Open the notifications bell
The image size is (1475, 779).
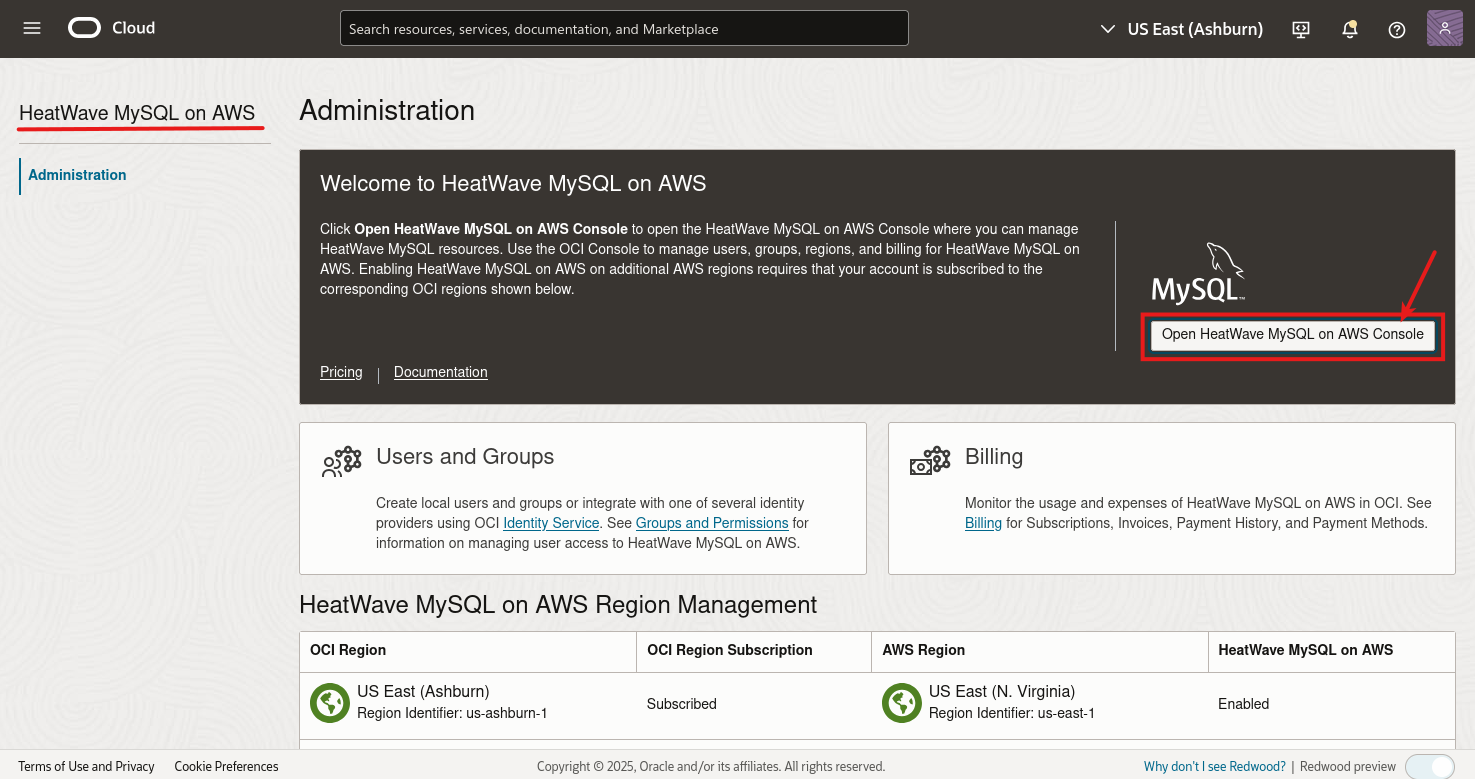1349,29
